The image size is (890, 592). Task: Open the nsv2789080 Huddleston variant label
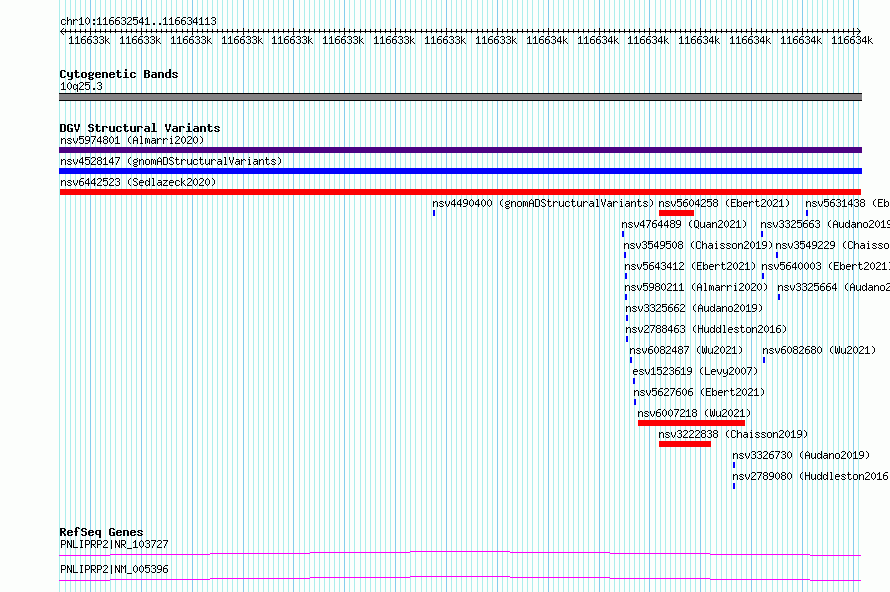coord(811,476)
